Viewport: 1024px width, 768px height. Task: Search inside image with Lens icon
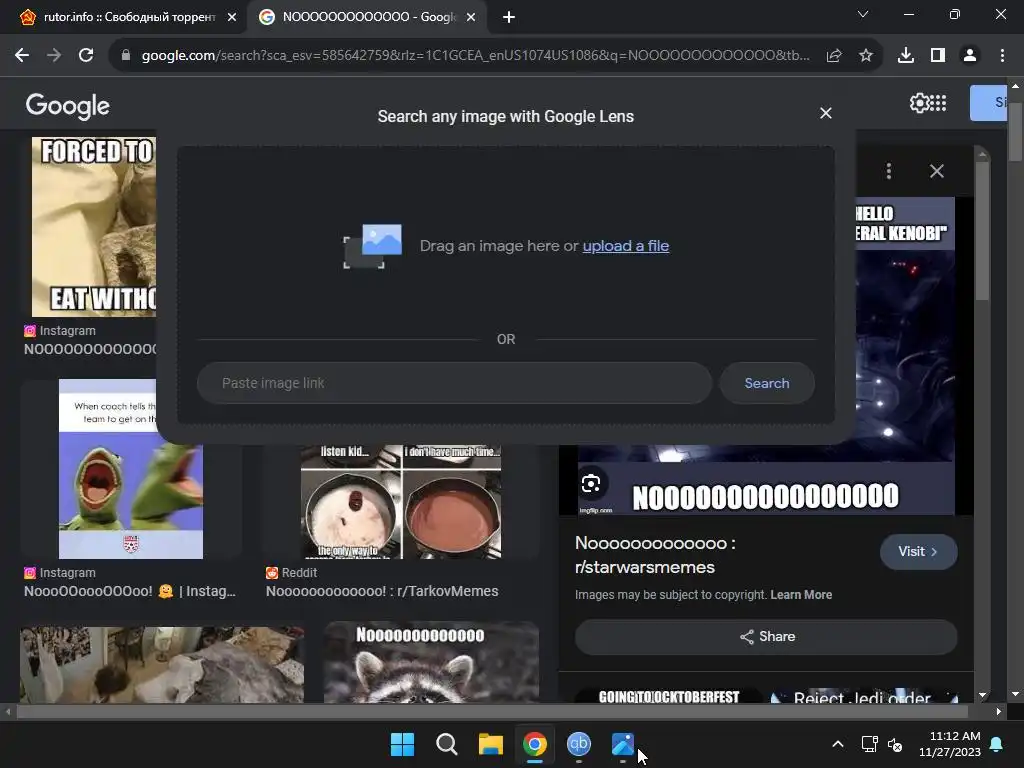pyautogui.click(x=591, y=484)
